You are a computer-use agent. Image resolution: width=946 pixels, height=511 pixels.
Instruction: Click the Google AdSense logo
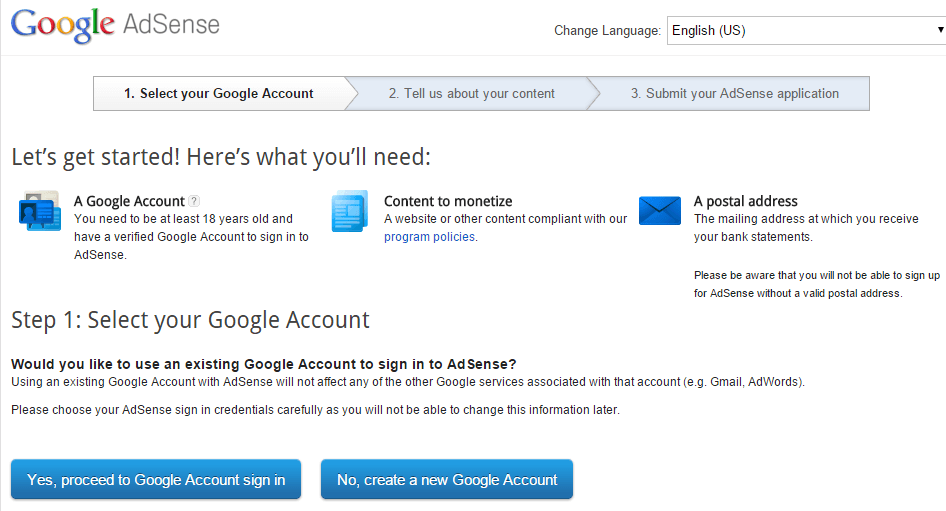(115, 25)
